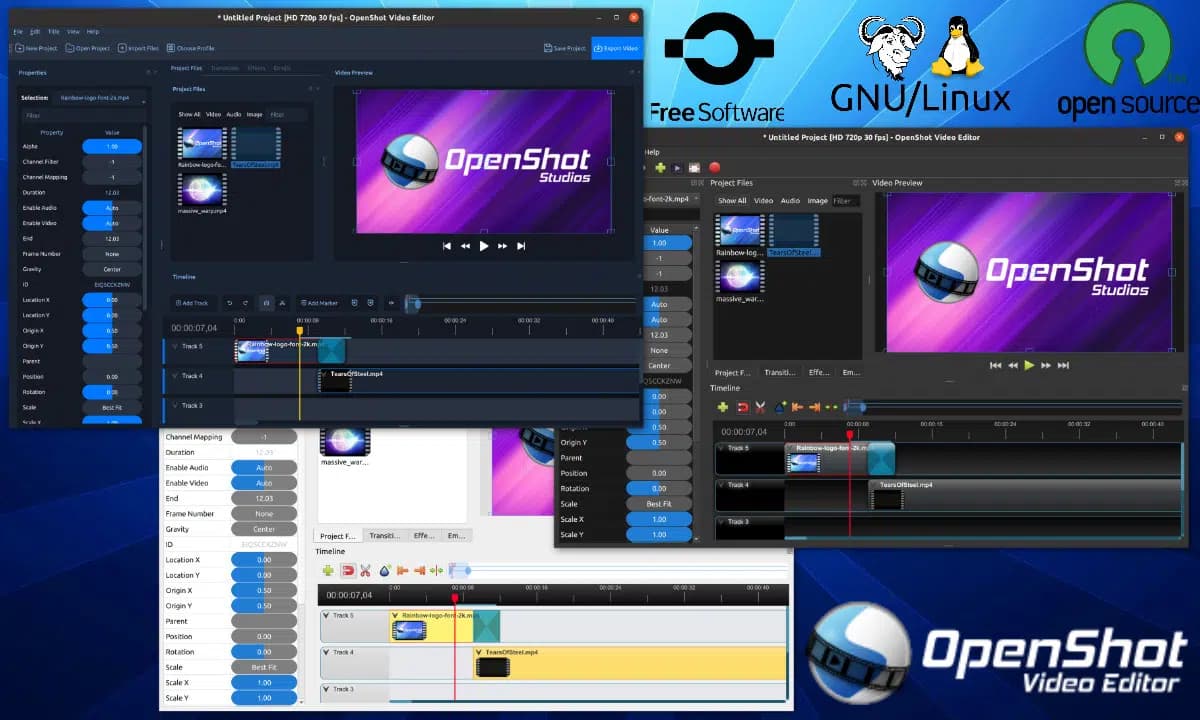1200x720 pixels.
Task: Play the preview in the dark-blue window
Action: click(484, 246)
